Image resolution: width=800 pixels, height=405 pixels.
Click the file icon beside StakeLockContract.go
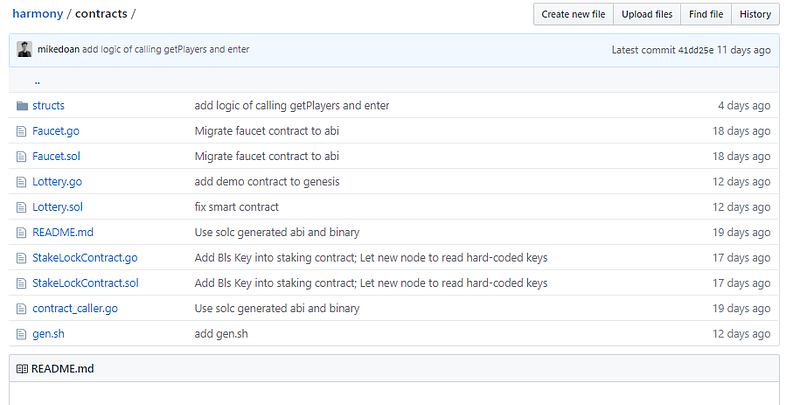22,258
